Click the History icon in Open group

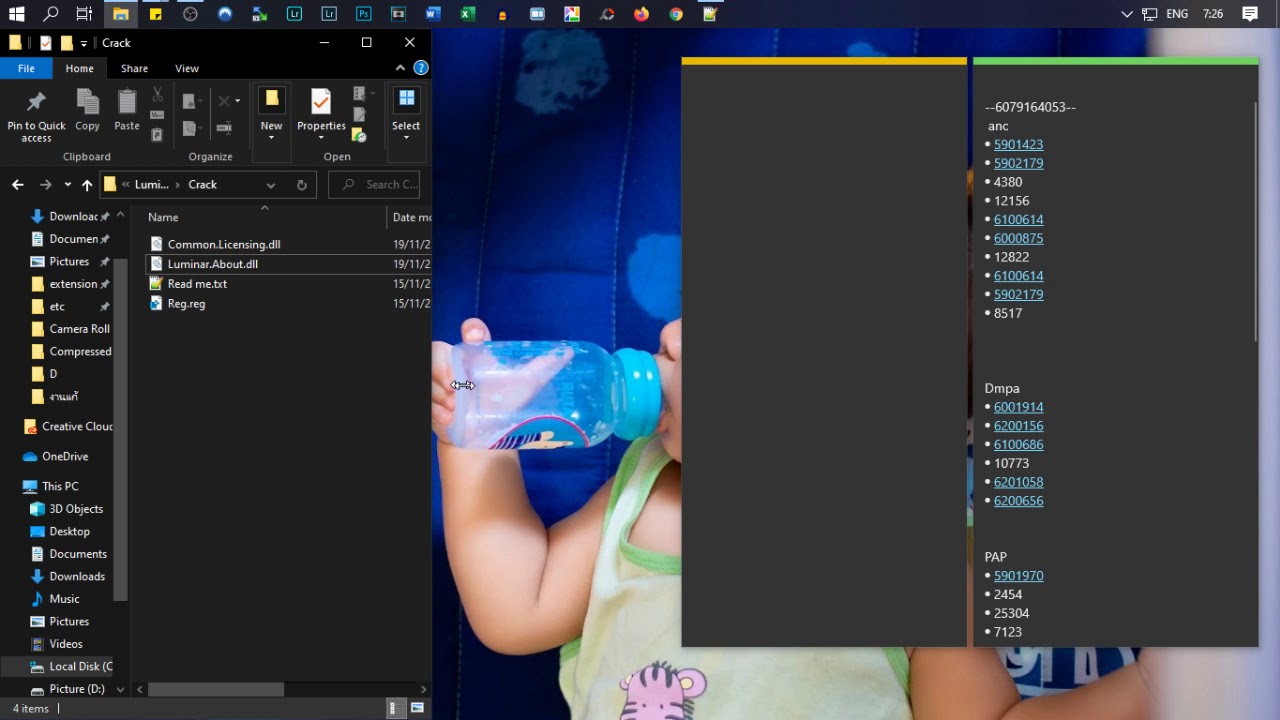click(x=360, y=135)
